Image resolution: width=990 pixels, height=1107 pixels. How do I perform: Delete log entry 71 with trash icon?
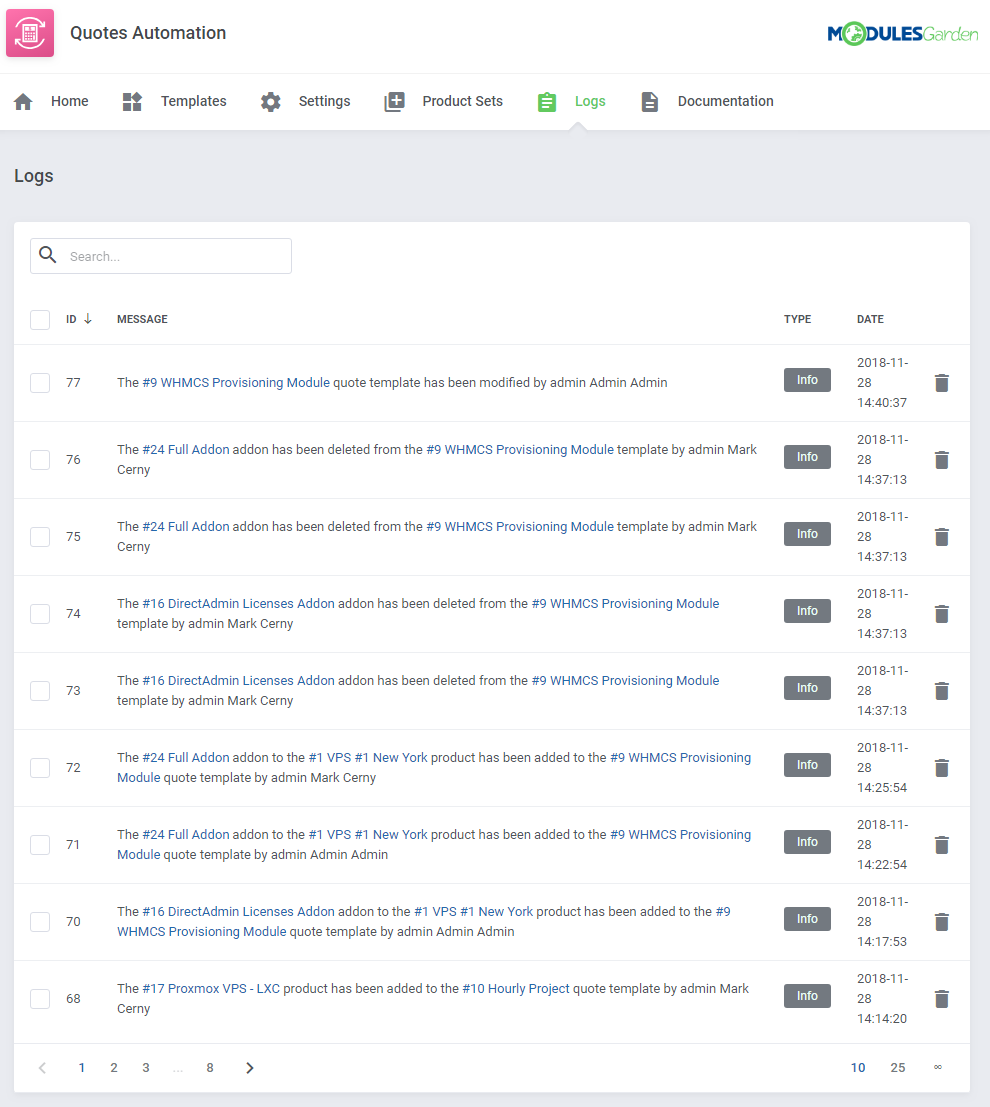941,844
